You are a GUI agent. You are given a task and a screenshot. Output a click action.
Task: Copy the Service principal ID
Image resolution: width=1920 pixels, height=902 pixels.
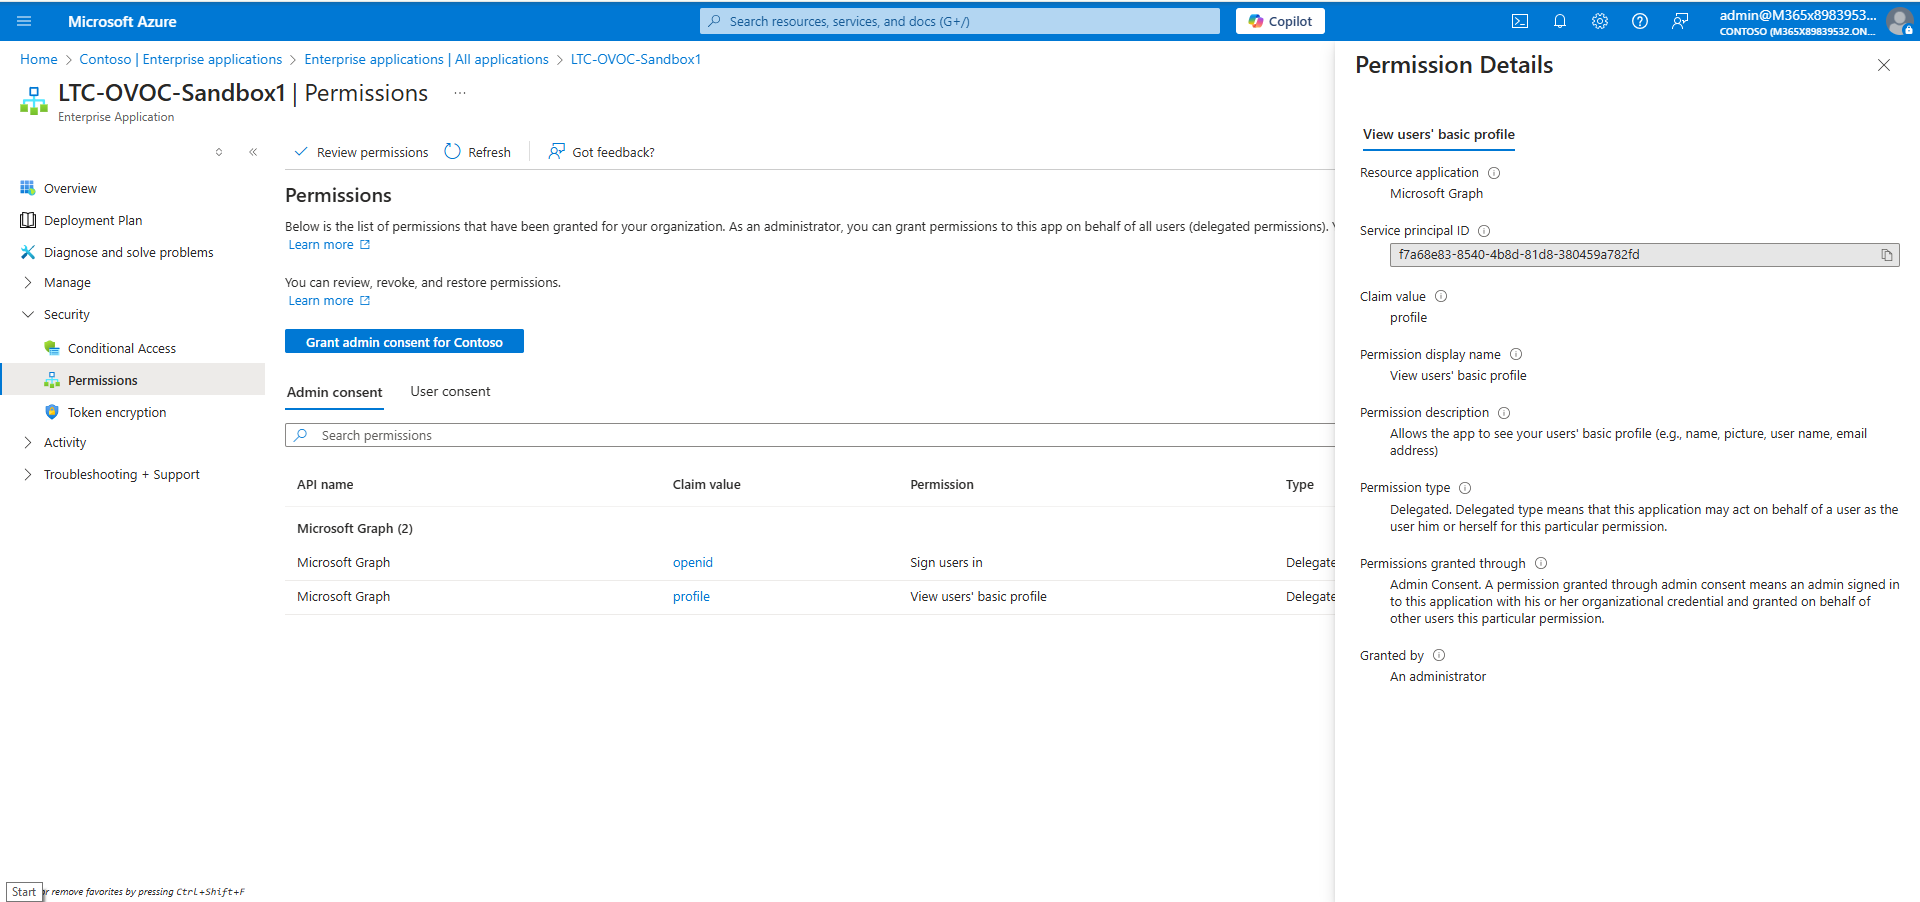(1887, 255)
